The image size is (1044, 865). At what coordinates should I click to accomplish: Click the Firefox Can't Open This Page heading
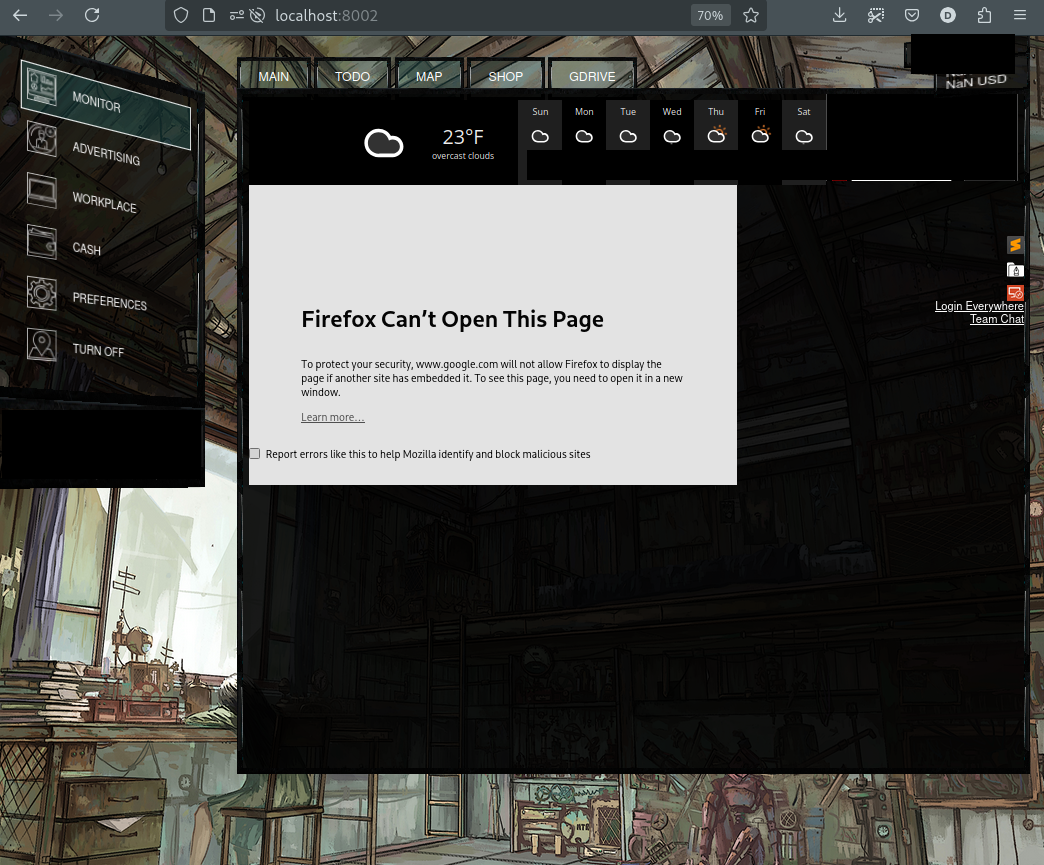452,319
